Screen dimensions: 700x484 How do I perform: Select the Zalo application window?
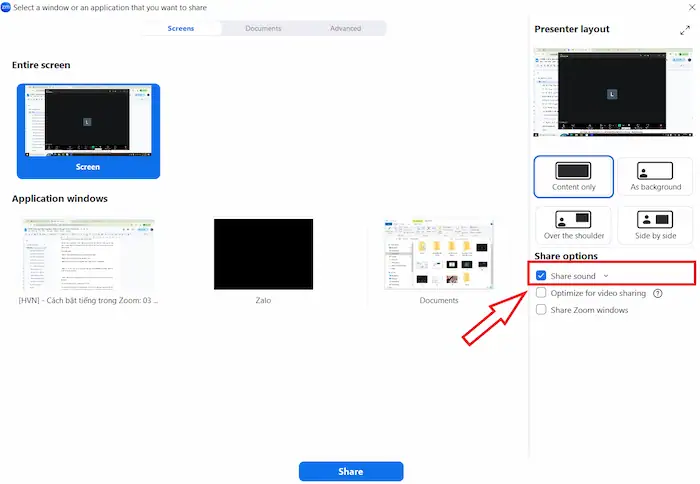(263, 255)
